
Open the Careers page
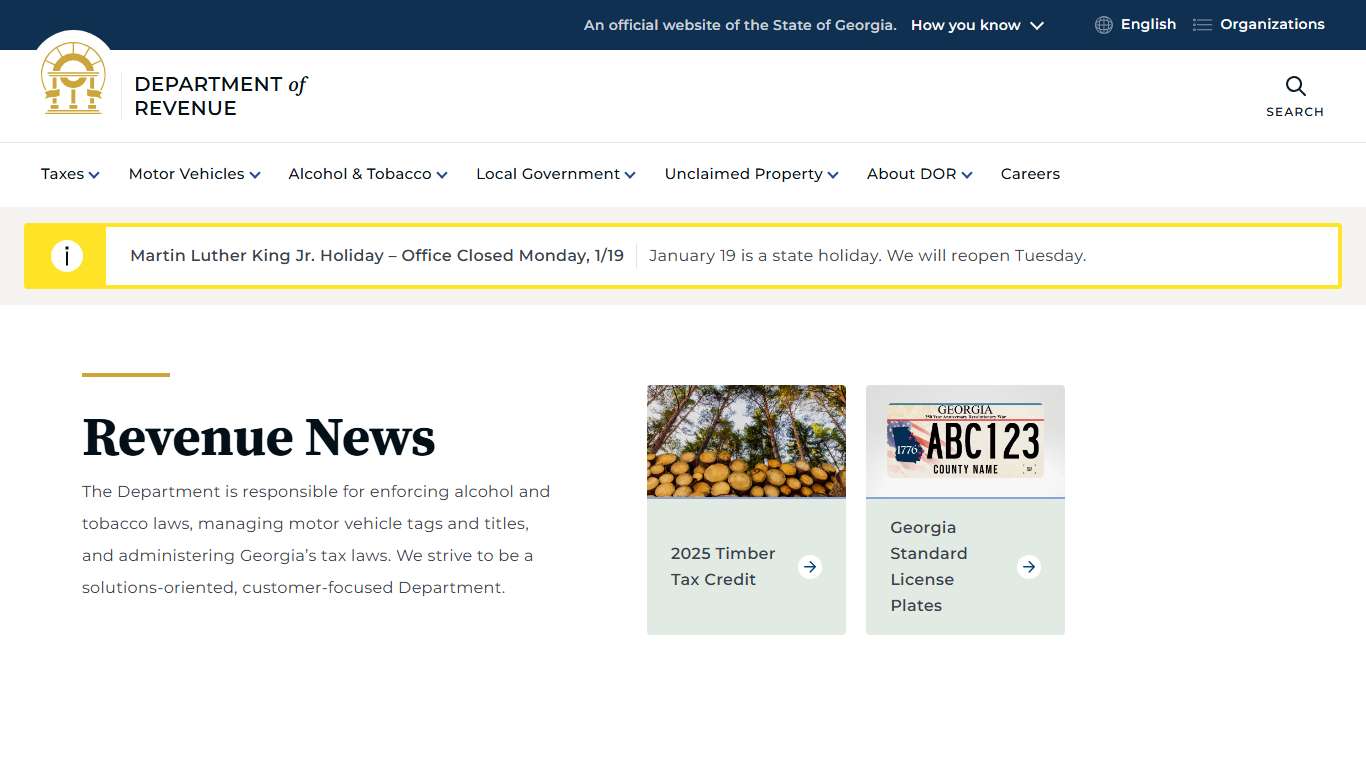pyautogui.click(x=1030, y=173)
